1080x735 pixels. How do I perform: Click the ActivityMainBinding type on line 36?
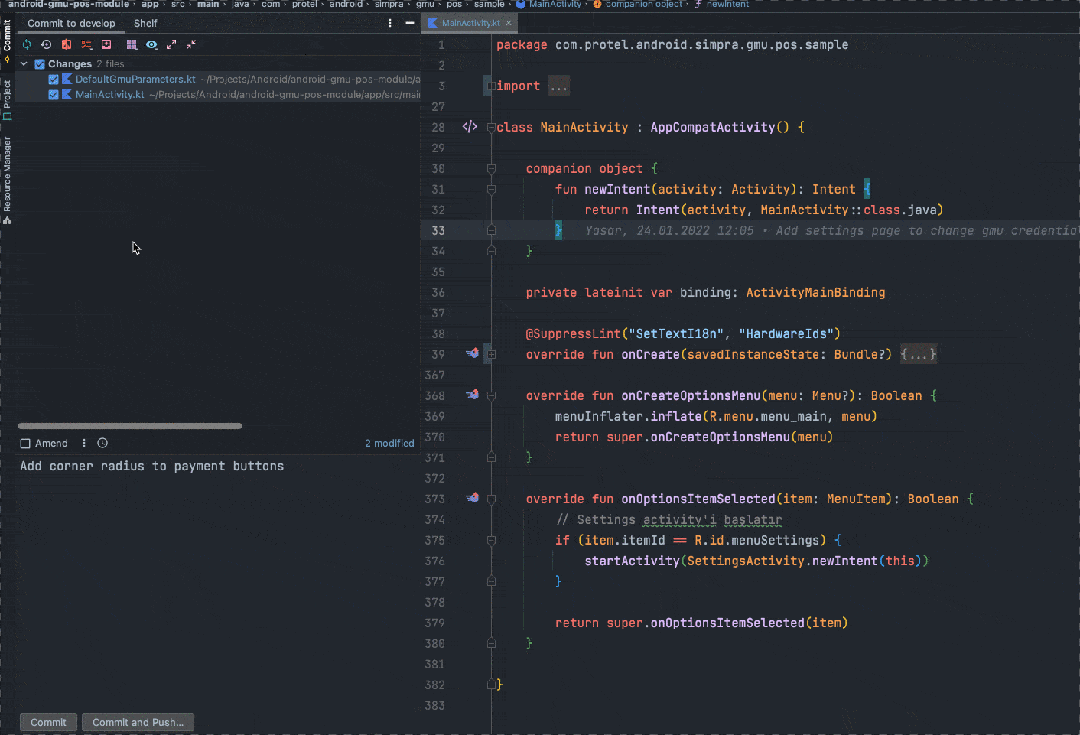coord(815,293)
